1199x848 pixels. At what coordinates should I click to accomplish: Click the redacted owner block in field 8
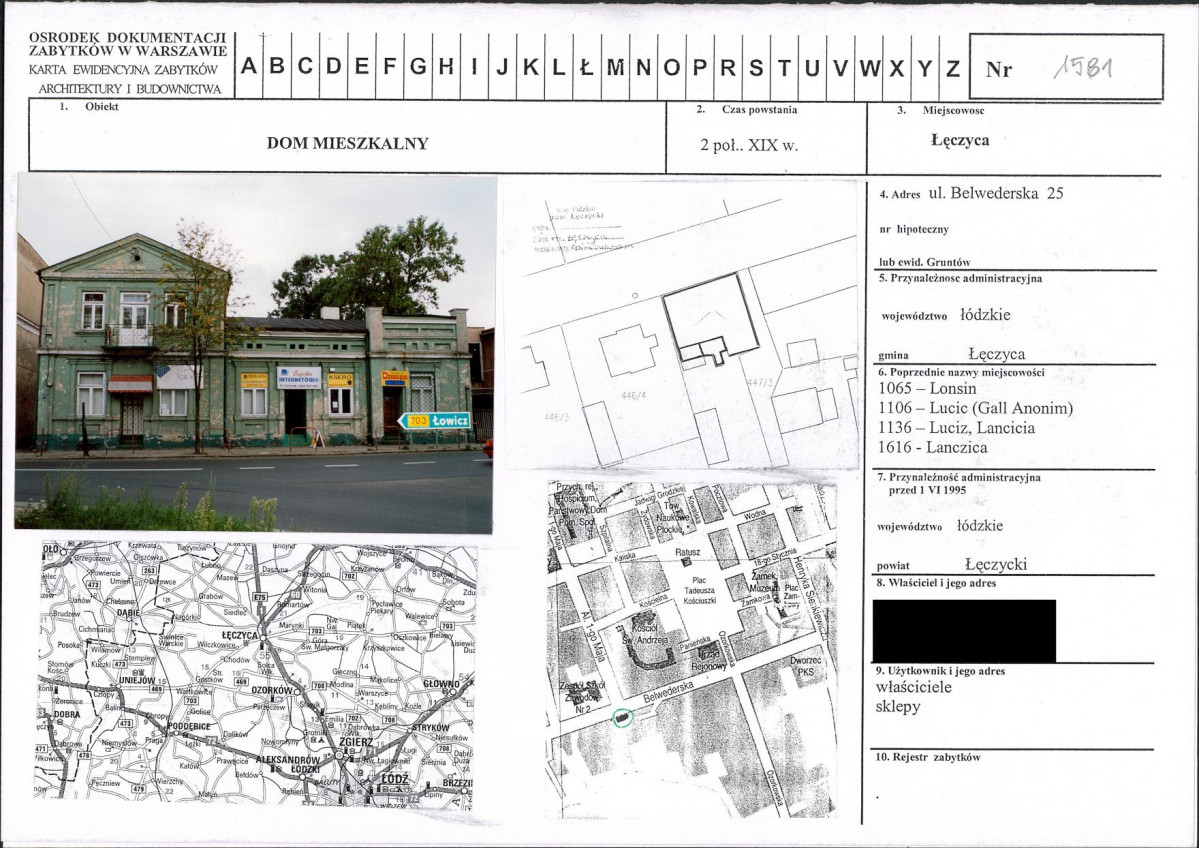click(964, 631)
